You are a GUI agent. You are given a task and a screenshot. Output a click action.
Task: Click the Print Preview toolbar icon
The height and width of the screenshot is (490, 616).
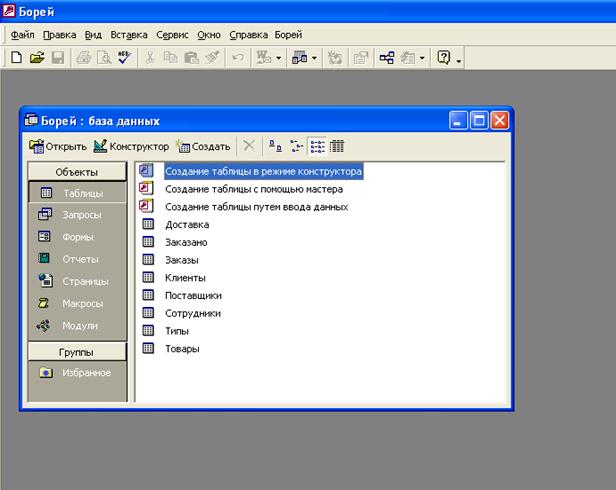[104, 58]
